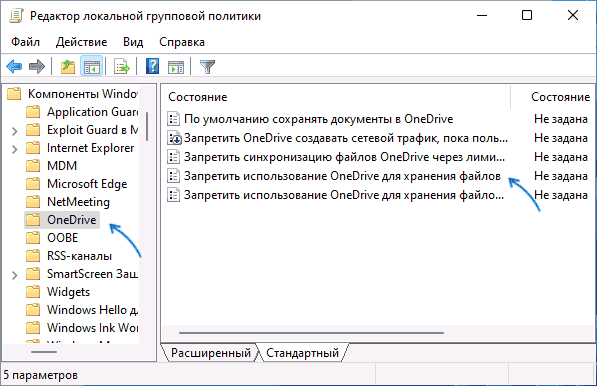Click the tree pane vertical scrollbar

point(147,127)
